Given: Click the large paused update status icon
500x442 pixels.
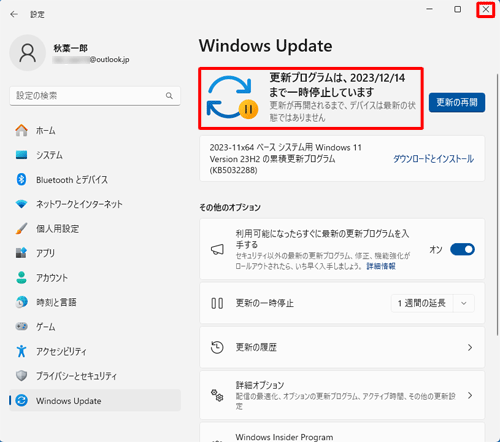Looking at the screenshot, I should (232, 97).
